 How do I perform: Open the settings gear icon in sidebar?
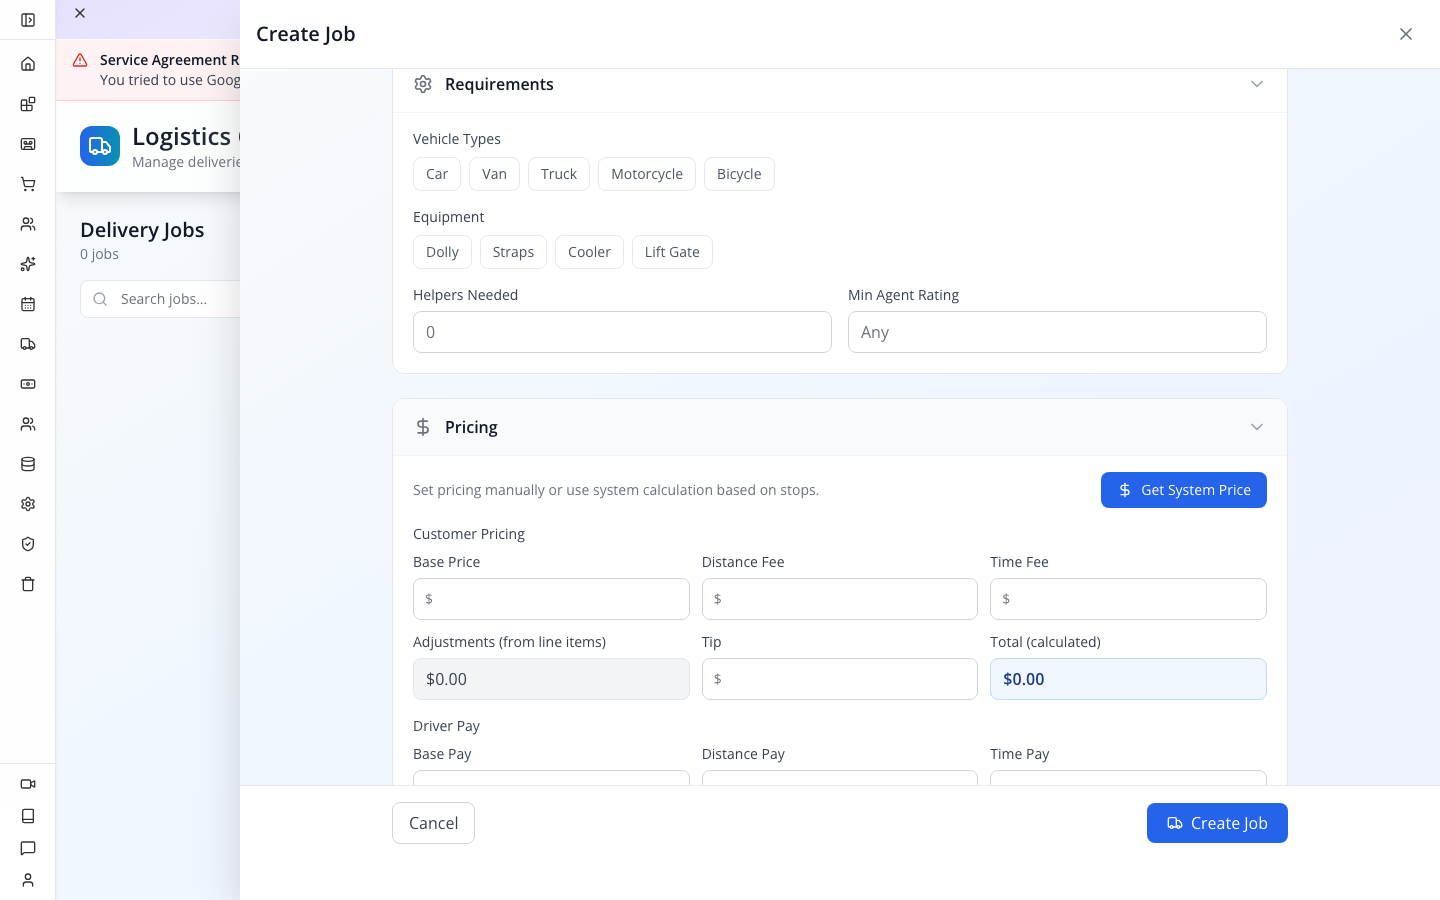pyautogui.click(x=28, y=504)
